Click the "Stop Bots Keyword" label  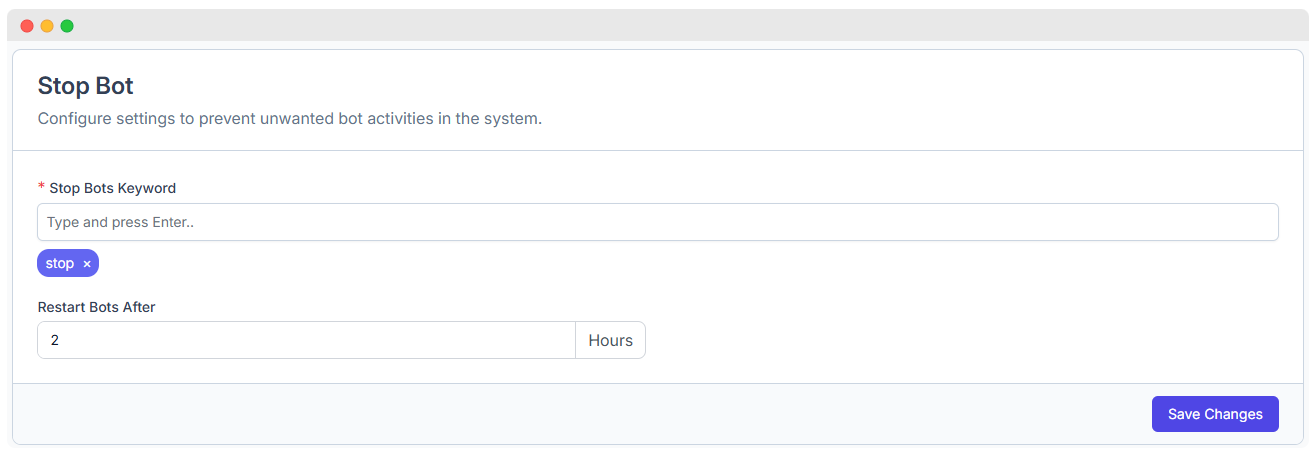[x=112, y=188]
